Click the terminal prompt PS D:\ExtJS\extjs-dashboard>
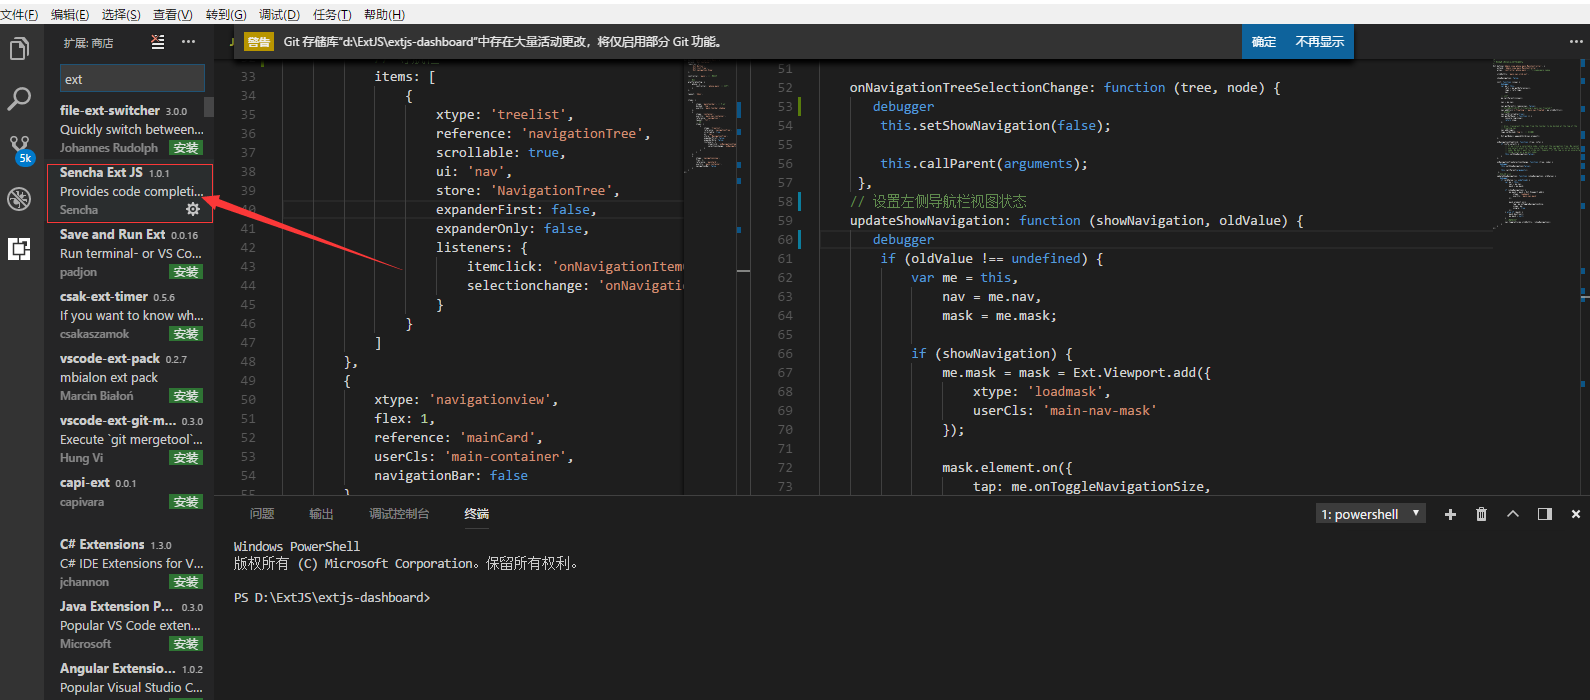The width and height of the screenshot is (1590, 700). 332,597
